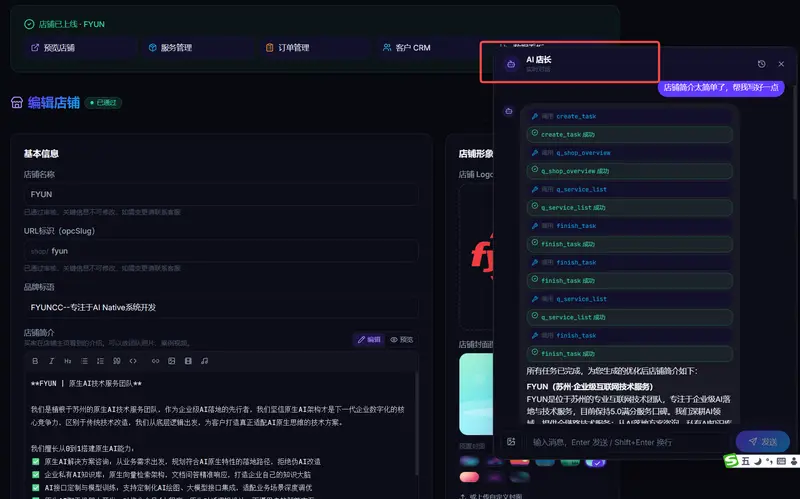Click the 店铺名称 field containing FYUN
Image resolution: width=800 pixels, height=499 pixels.
[x=221, y=194]
